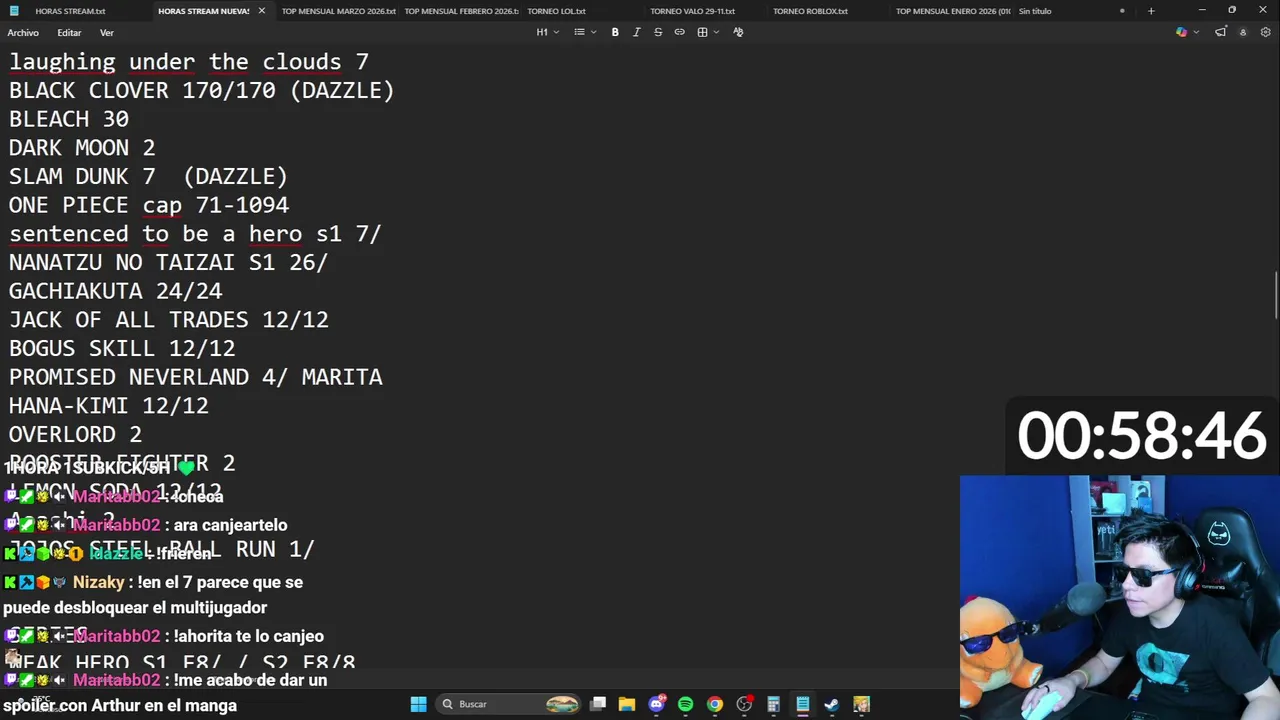Click the 'BOGUS SKILL 12/12' line

tap(122, 349)
